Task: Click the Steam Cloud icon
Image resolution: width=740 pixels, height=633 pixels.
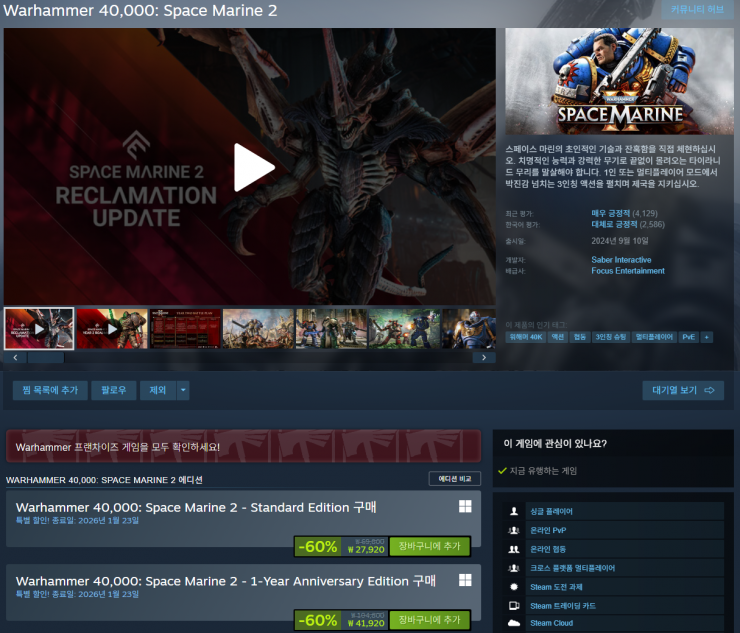Action: point(514,623)
